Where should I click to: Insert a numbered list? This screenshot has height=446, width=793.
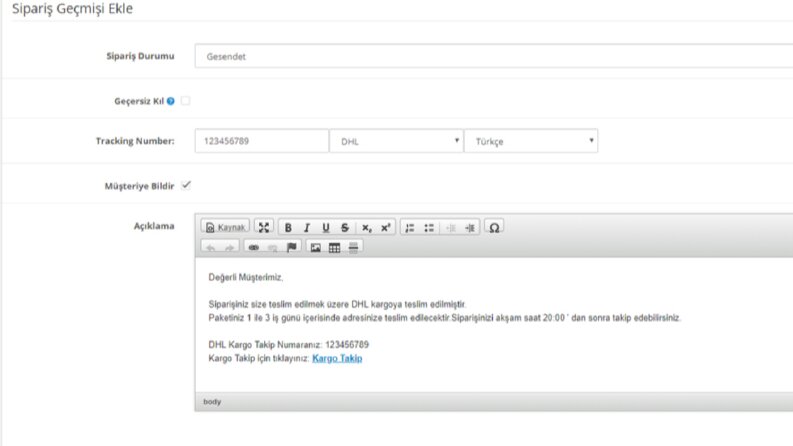410,228
